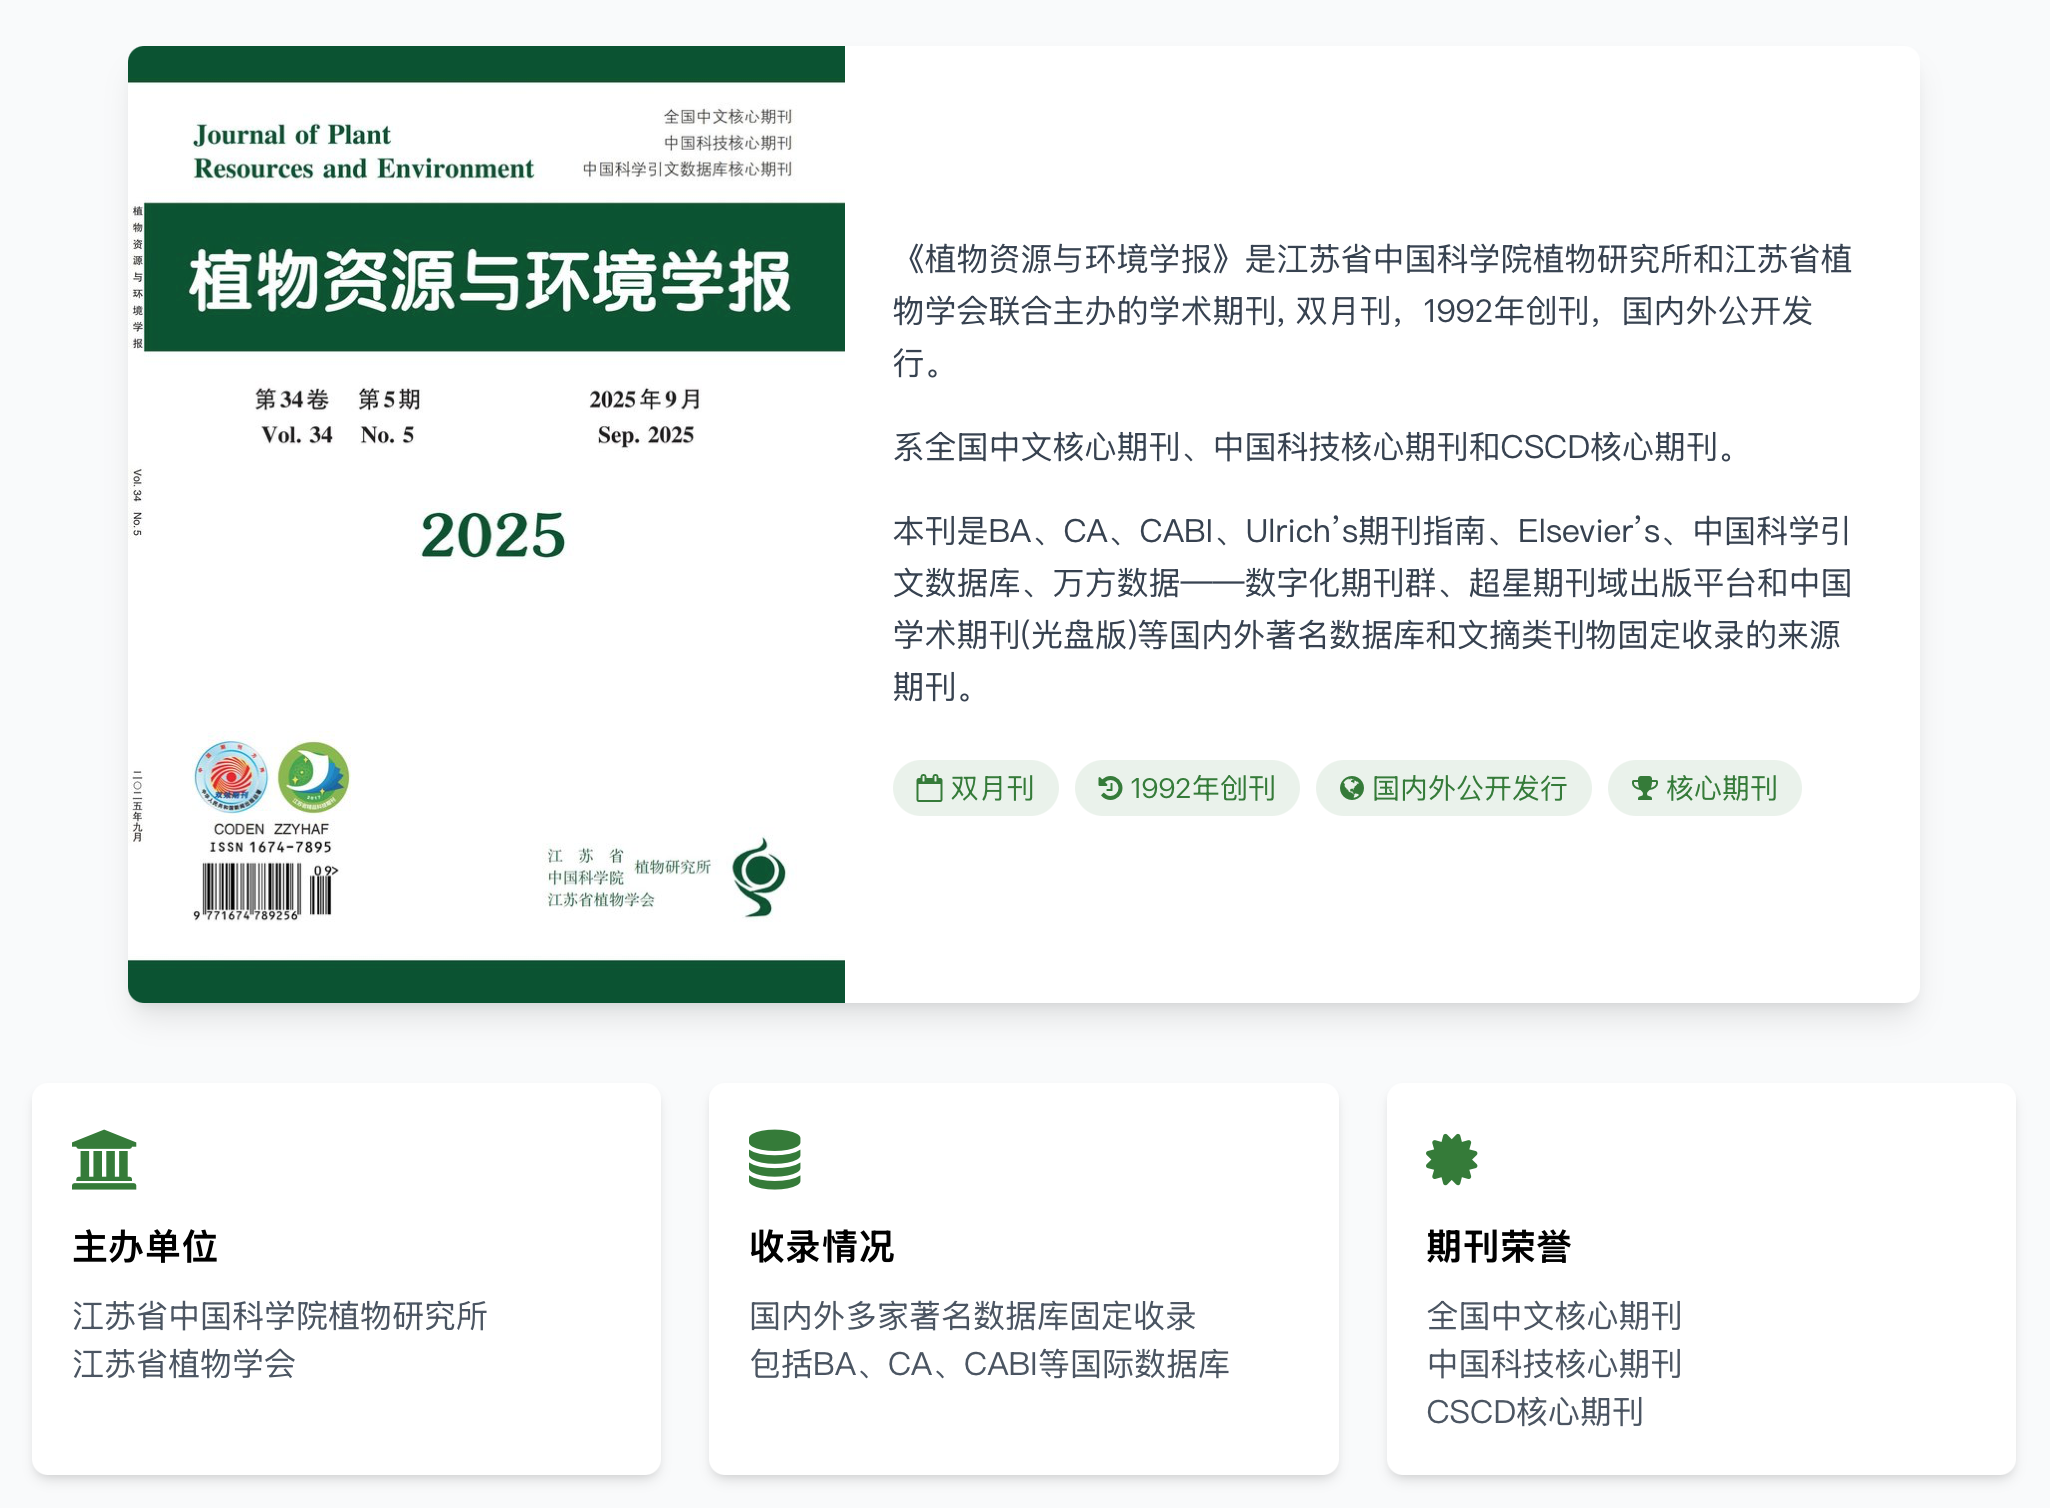The image size is (2050, 1508).
Task: Click the globe icon in 国内外公开发行 tag
Action: click(1351, 788)
